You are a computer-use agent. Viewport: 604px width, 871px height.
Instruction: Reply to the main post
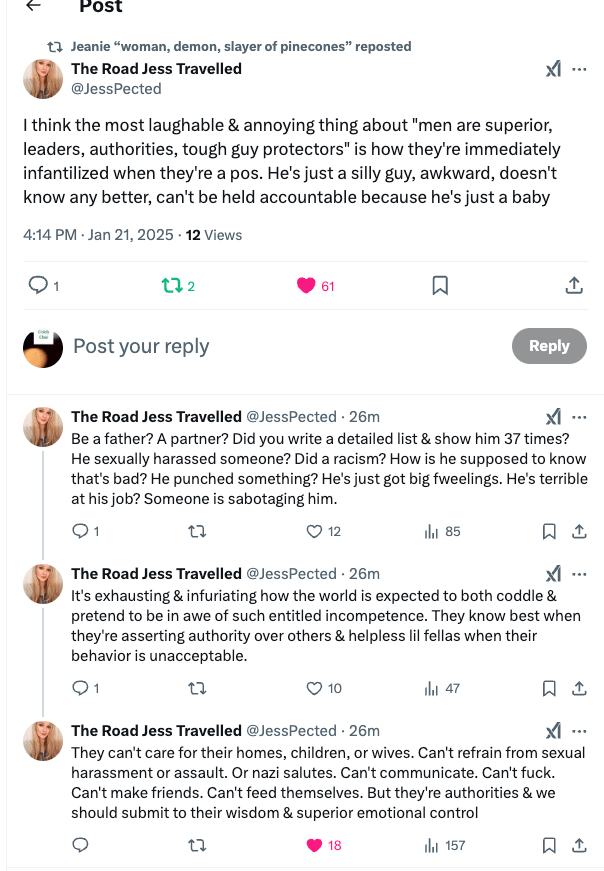pyautogui.click(x=38, y=285)
